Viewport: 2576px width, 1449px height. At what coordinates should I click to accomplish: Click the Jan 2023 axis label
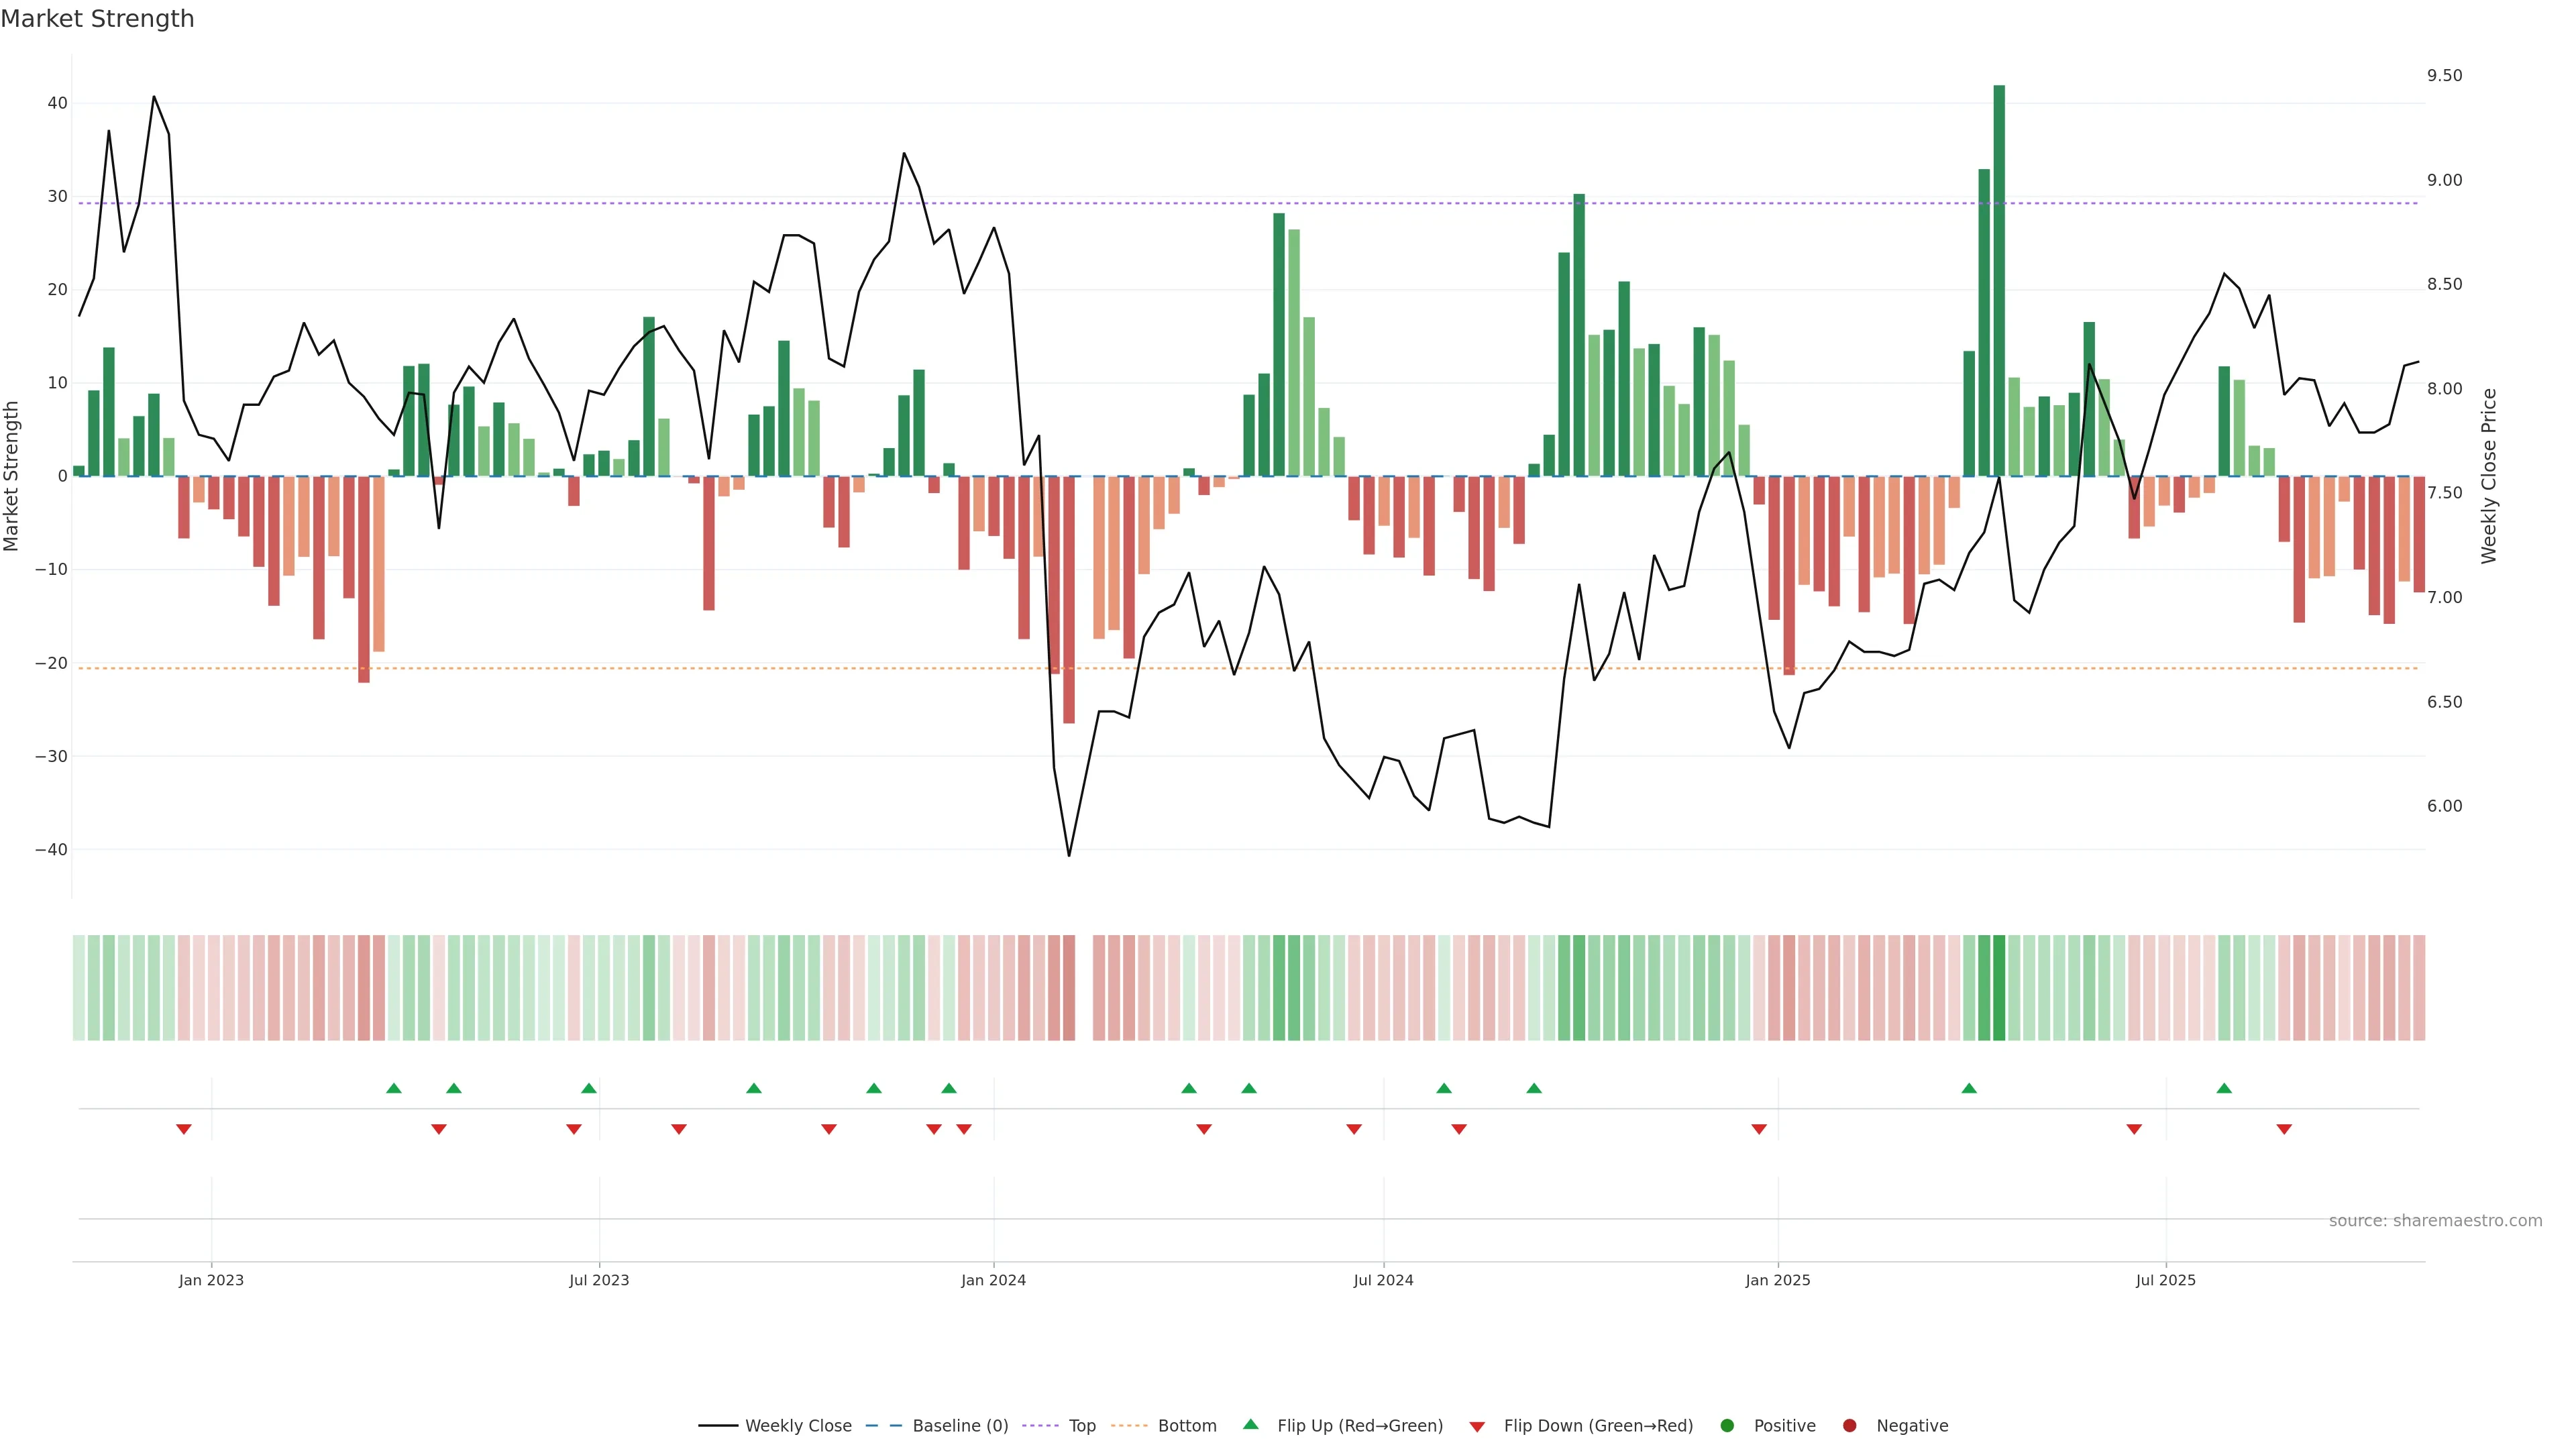(211, 1280)
